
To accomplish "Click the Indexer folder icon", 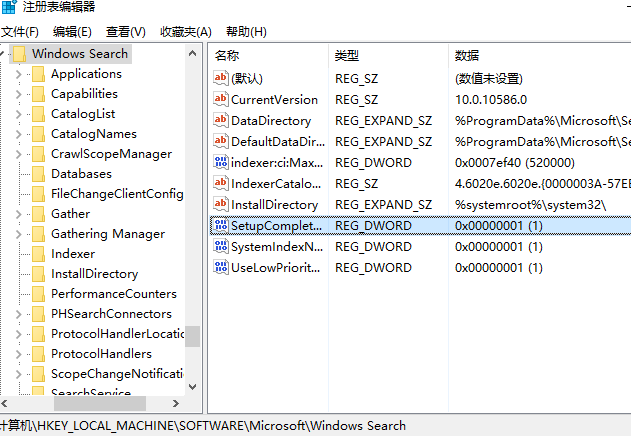I will tap(39, 254).
